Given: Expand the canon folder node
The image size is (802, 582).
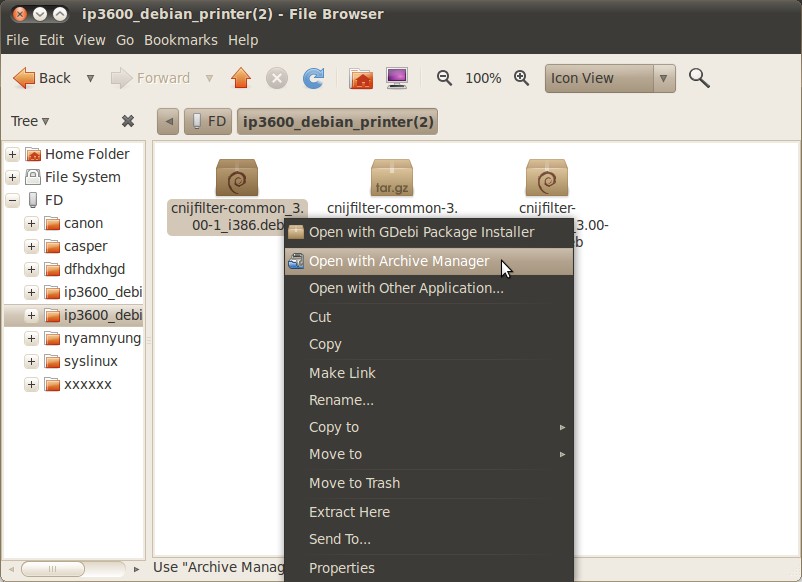Looking at the screenshot, I should tap(31, 223).
